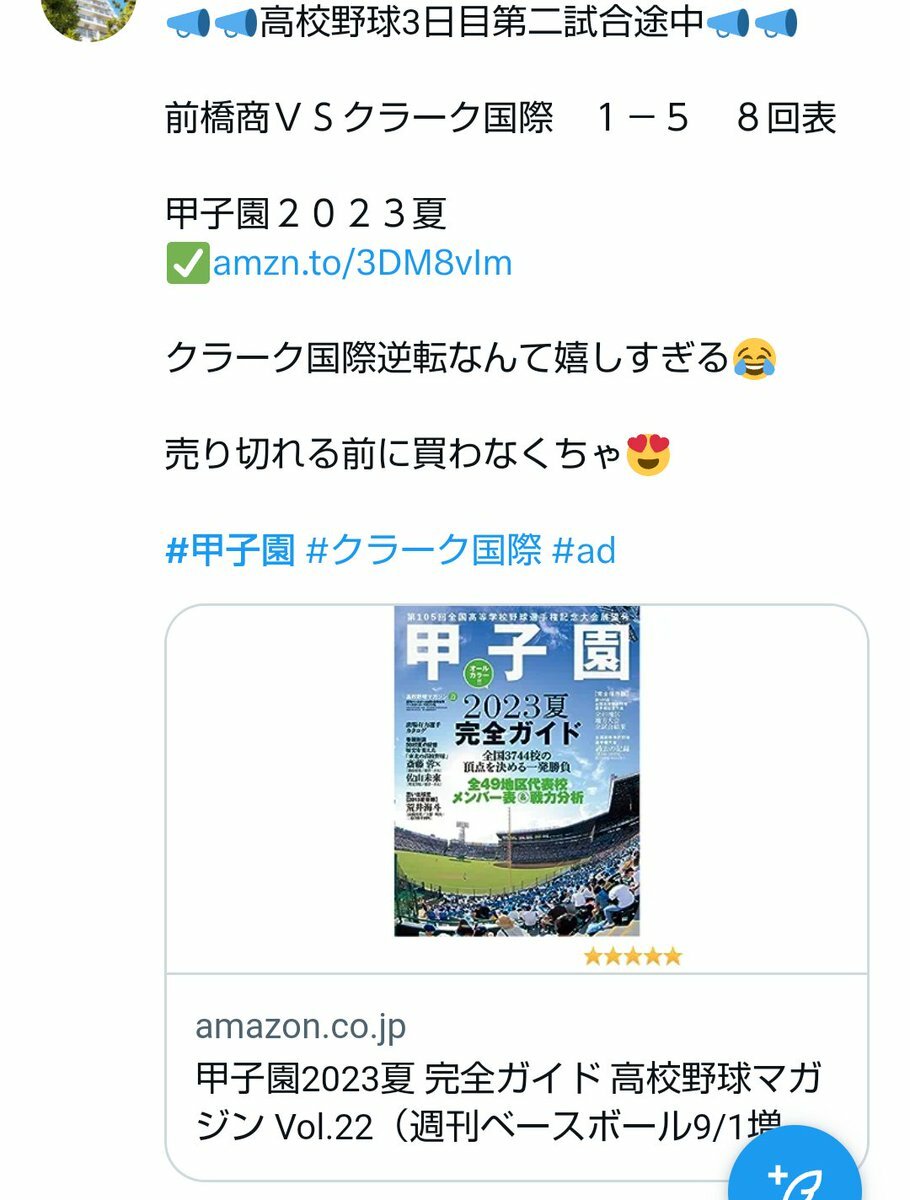Image resolution: width=910 pixels, height=1200 pixels.
Task: Tap the heart-eyes emoji after 買わなくちゃ
Action: click(x=648, y=454)
